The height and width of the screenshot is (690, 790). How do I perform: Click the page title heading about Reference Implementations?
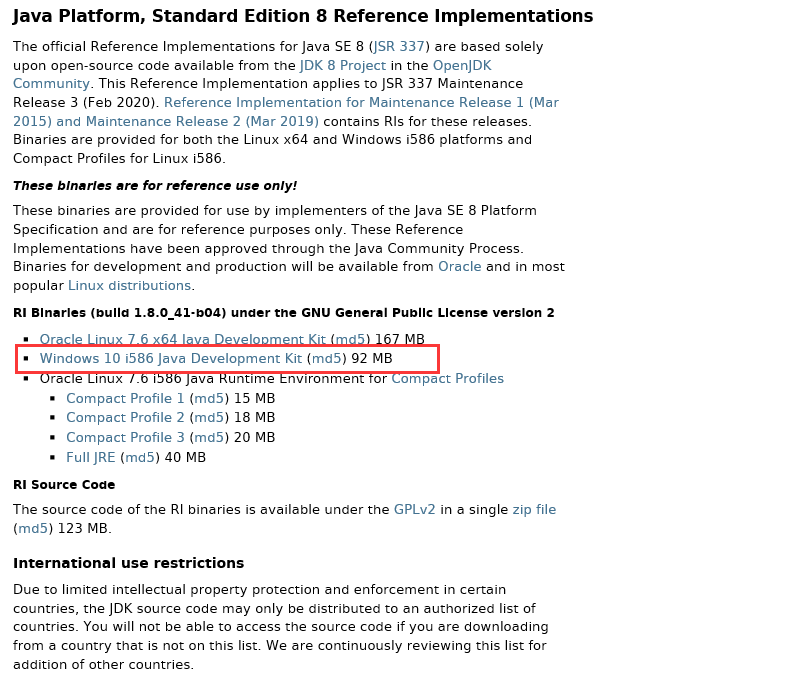[303, 16]
